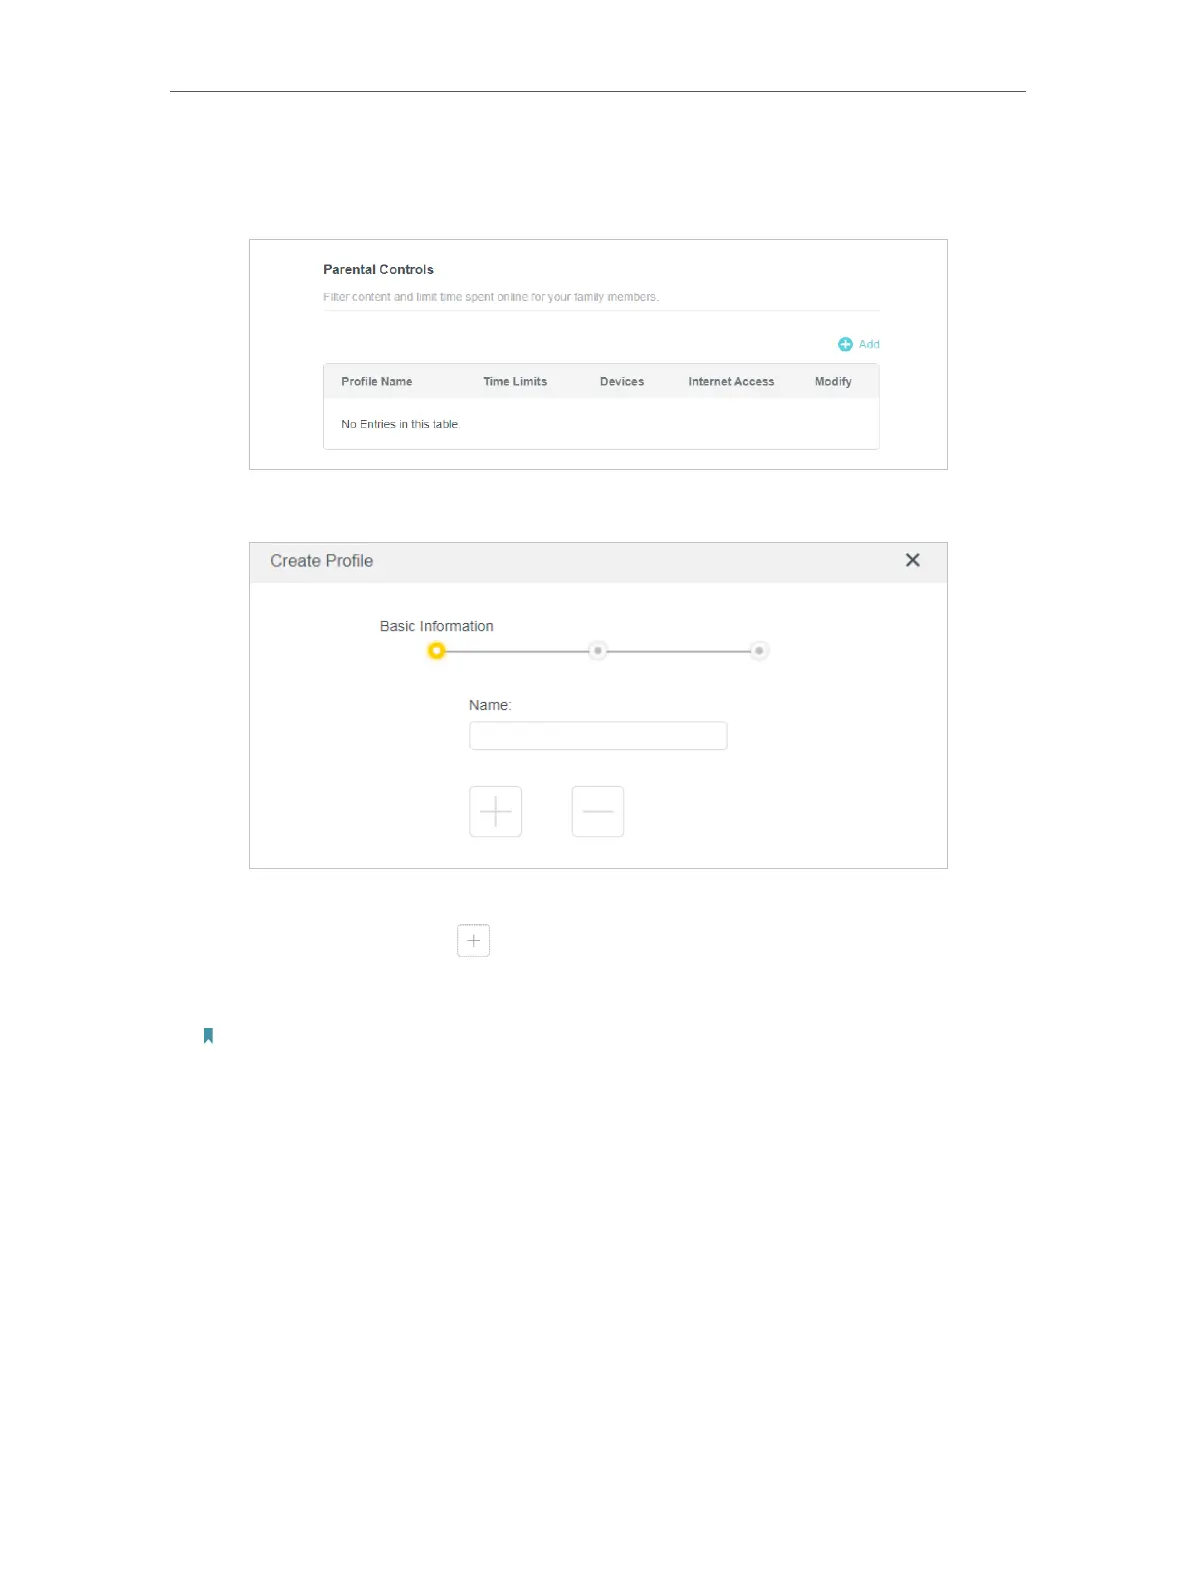The height and width of the screenshot is (1582, 1196).
Task: Select the yellow Basic Information step dot
Action: point(436,651)
